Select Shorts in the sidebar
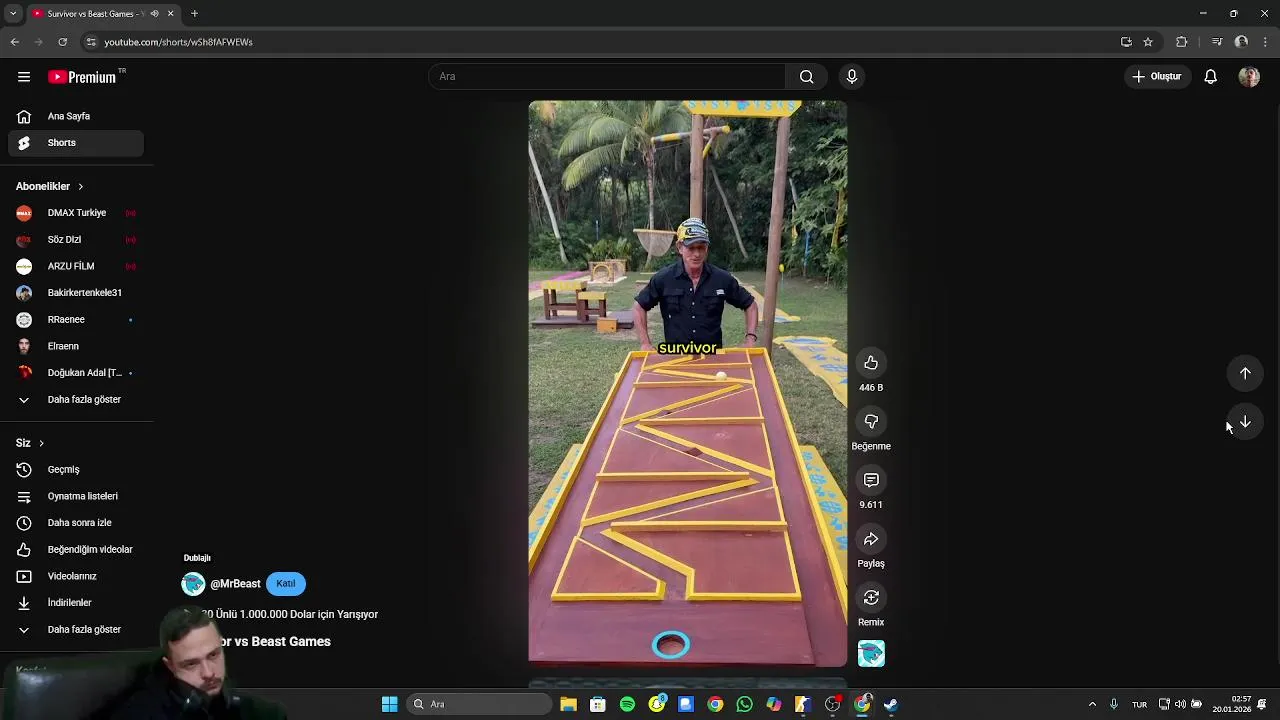Image resolution: width=1280 pixels, height=720 pixels. [x=76, y=143]
